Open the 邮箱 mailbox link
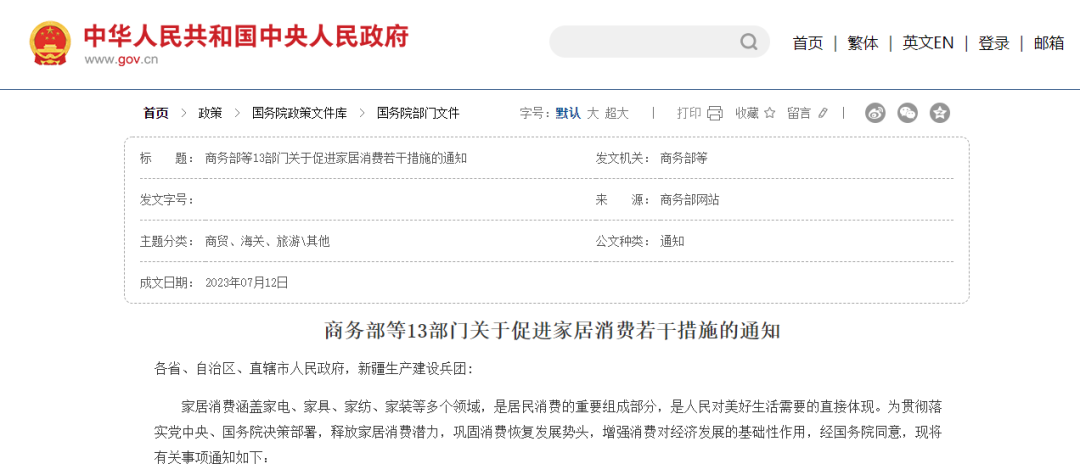The height and width of the screenshot is (475, 1080). pos(1049,43)
